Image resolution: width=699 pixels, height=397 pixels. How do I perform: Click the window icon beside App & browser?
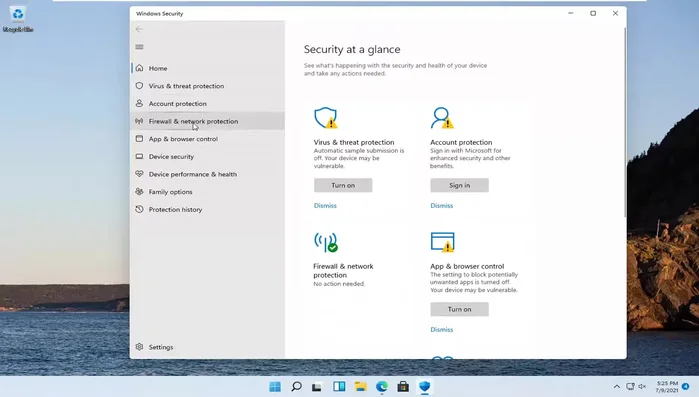click(139, 139)
